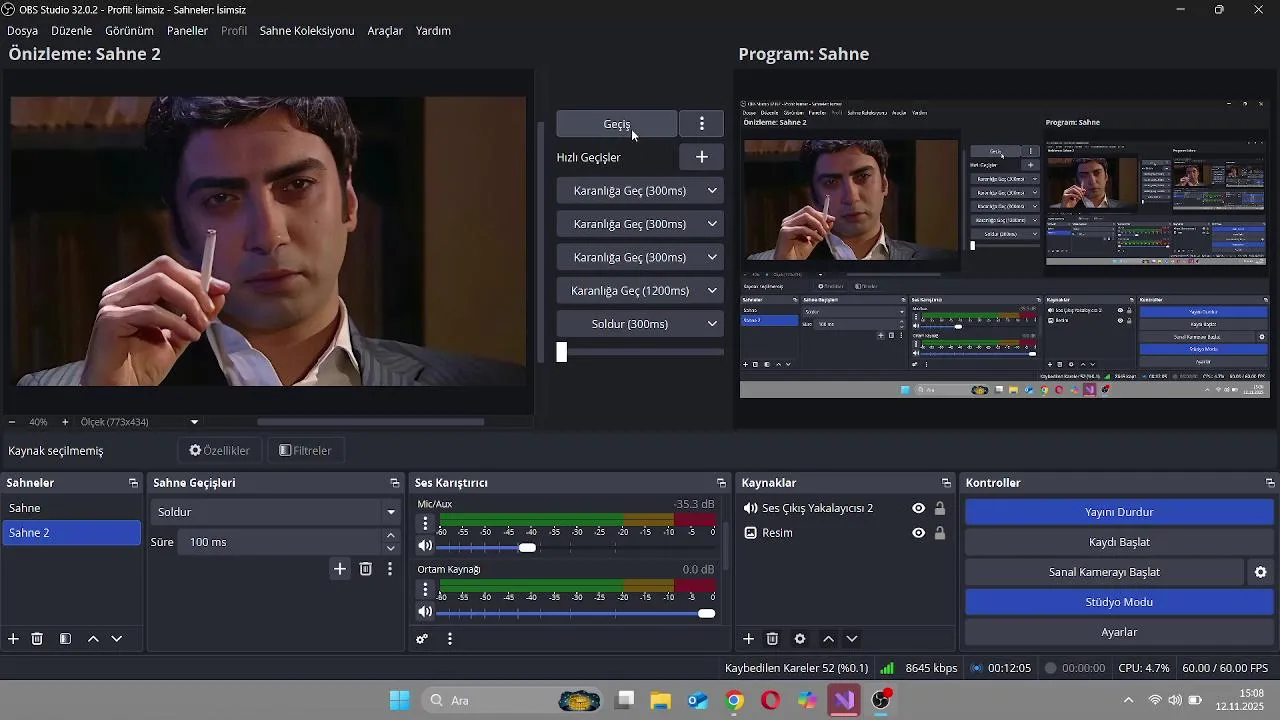Open preview scale Ölçek dropdown arrow
The width and height of the screenshot is (1280, 720).
click(x=194, y=422)
